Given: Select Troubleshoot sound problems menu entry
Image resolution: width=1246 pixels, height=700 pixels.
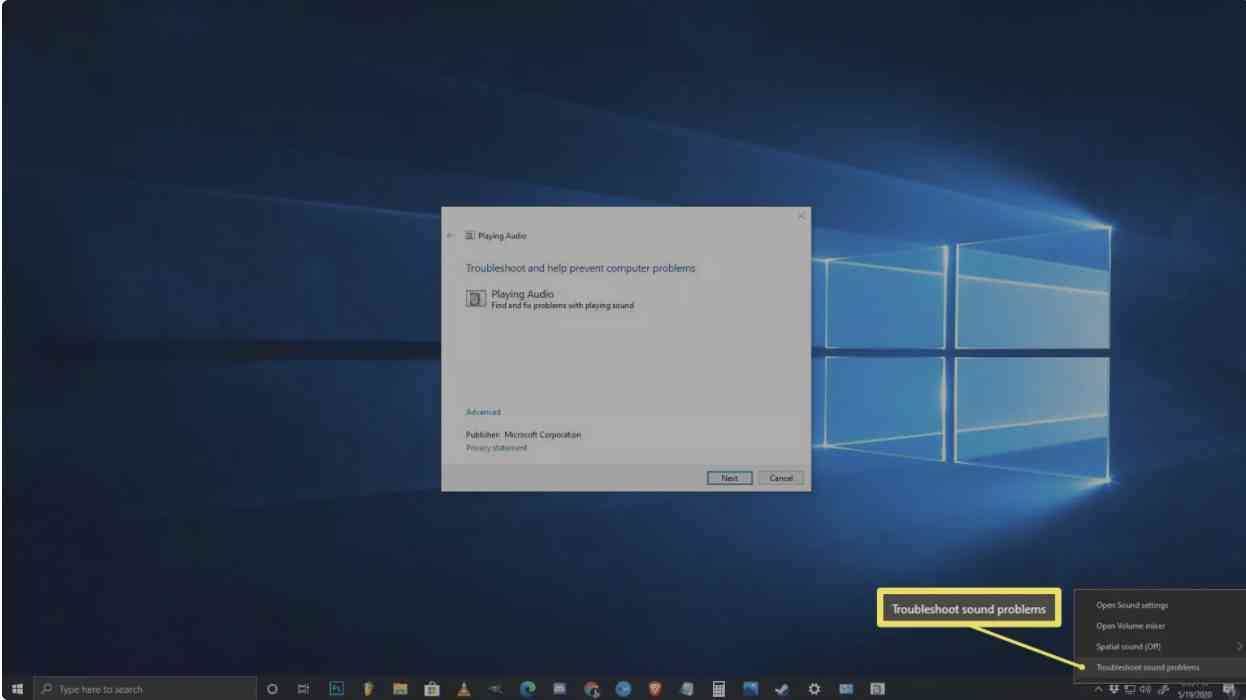Looking at the screenshot, I should pos(1147,667).
